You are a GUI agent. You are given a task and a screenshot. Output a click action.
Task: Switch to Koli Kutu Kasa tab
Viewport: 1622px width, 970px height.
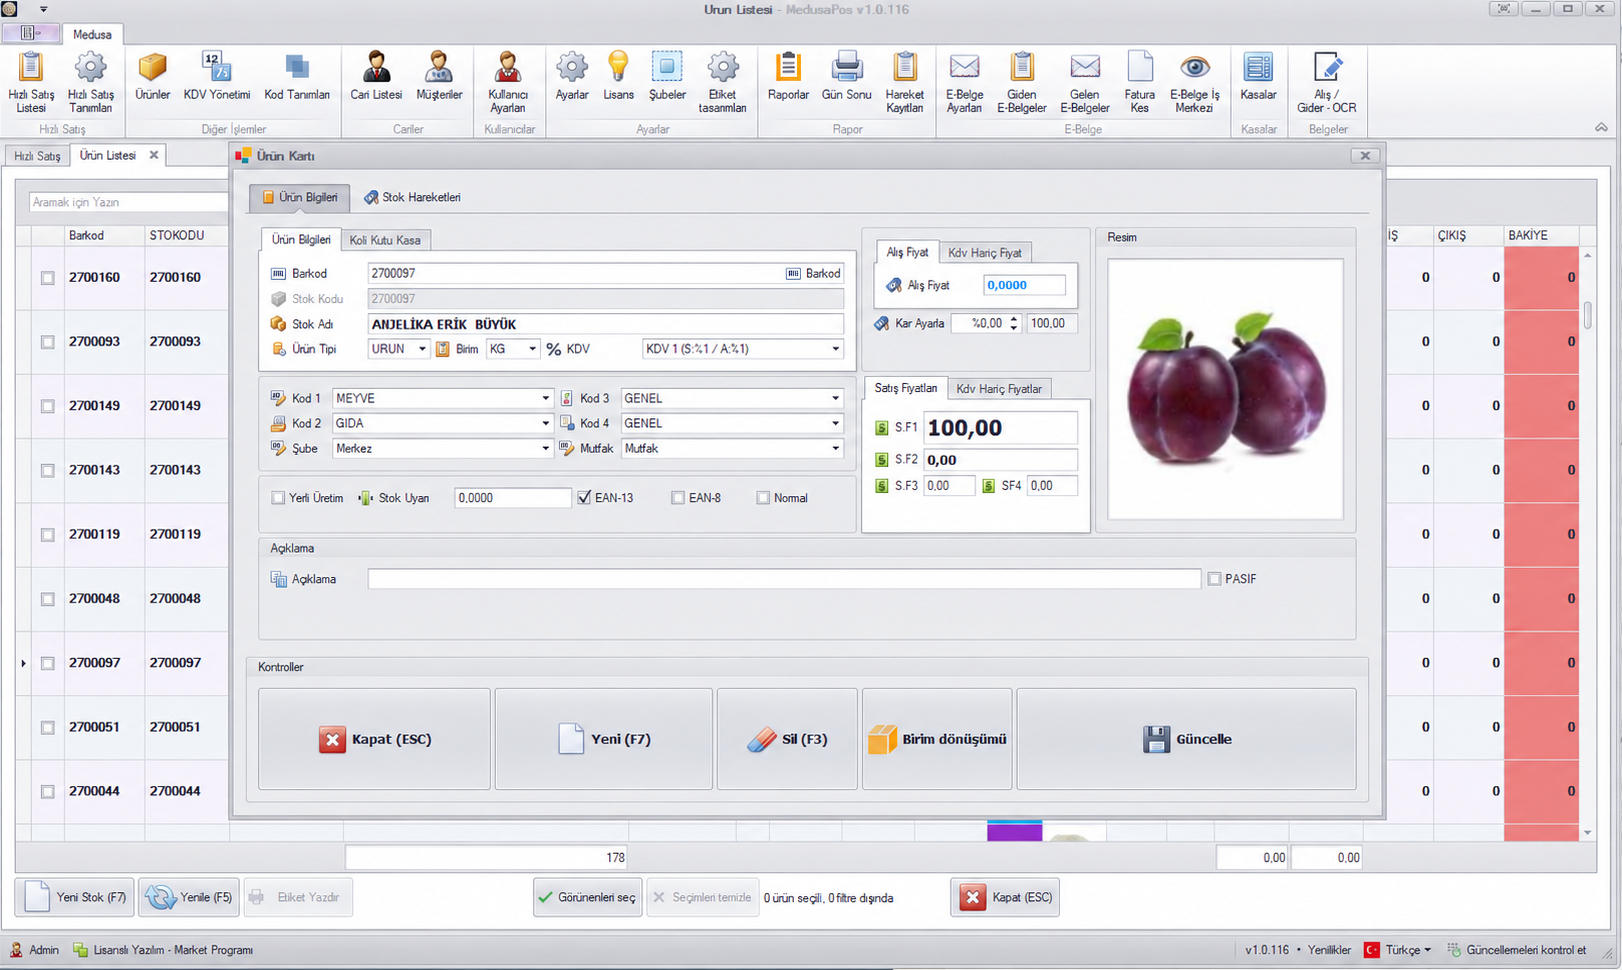tap(385, 240)
